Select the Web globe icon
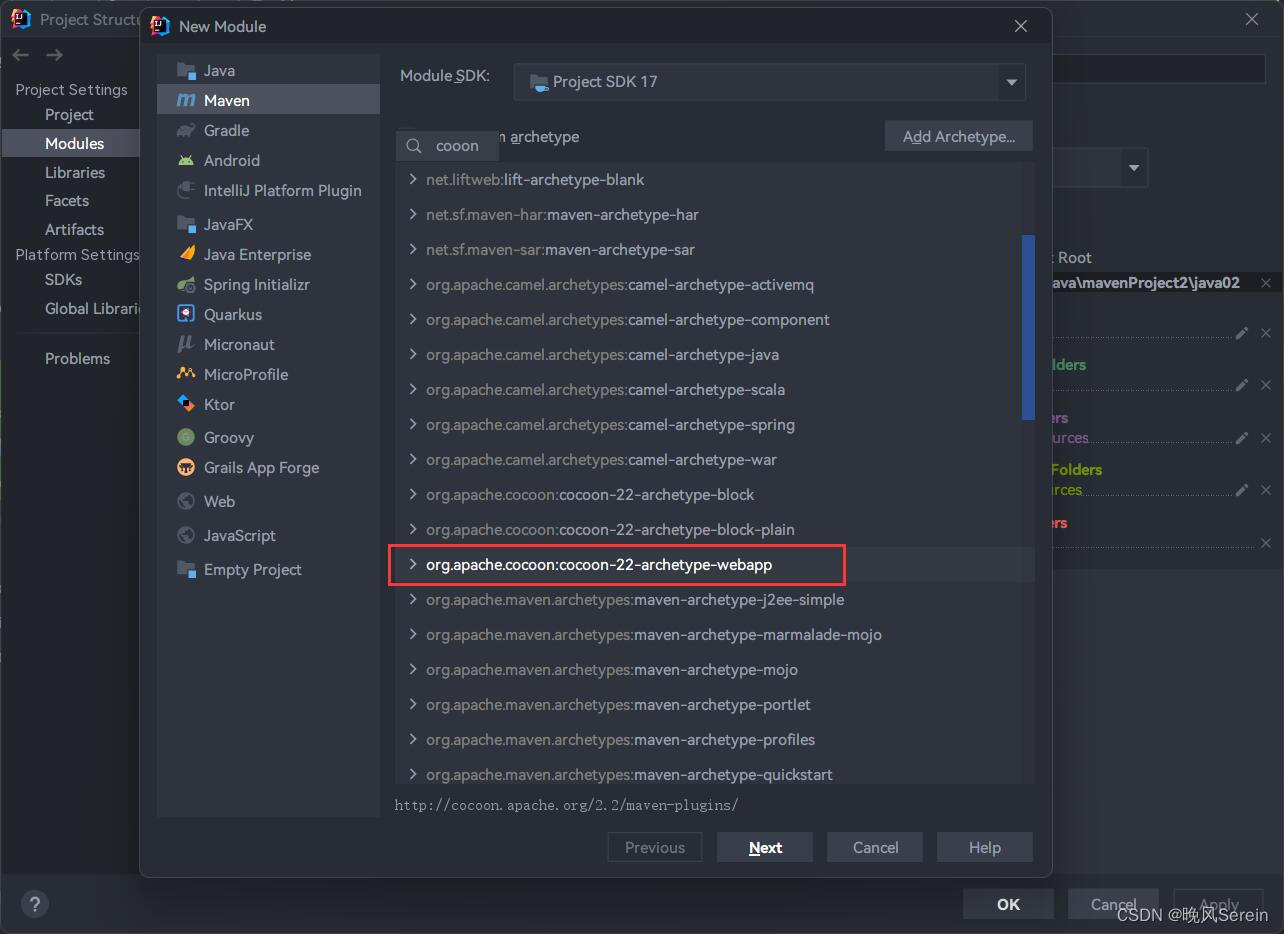Viewport: 1284px width, 934px height. pos(186,501)
